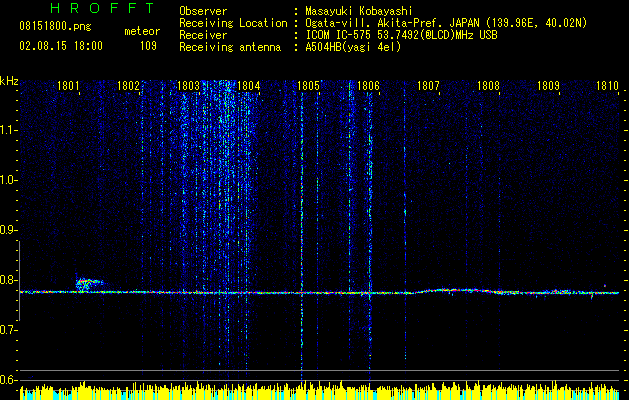The image size is (629, 400).
Task: Click the 1810 time marker
Action: [607, 86]
